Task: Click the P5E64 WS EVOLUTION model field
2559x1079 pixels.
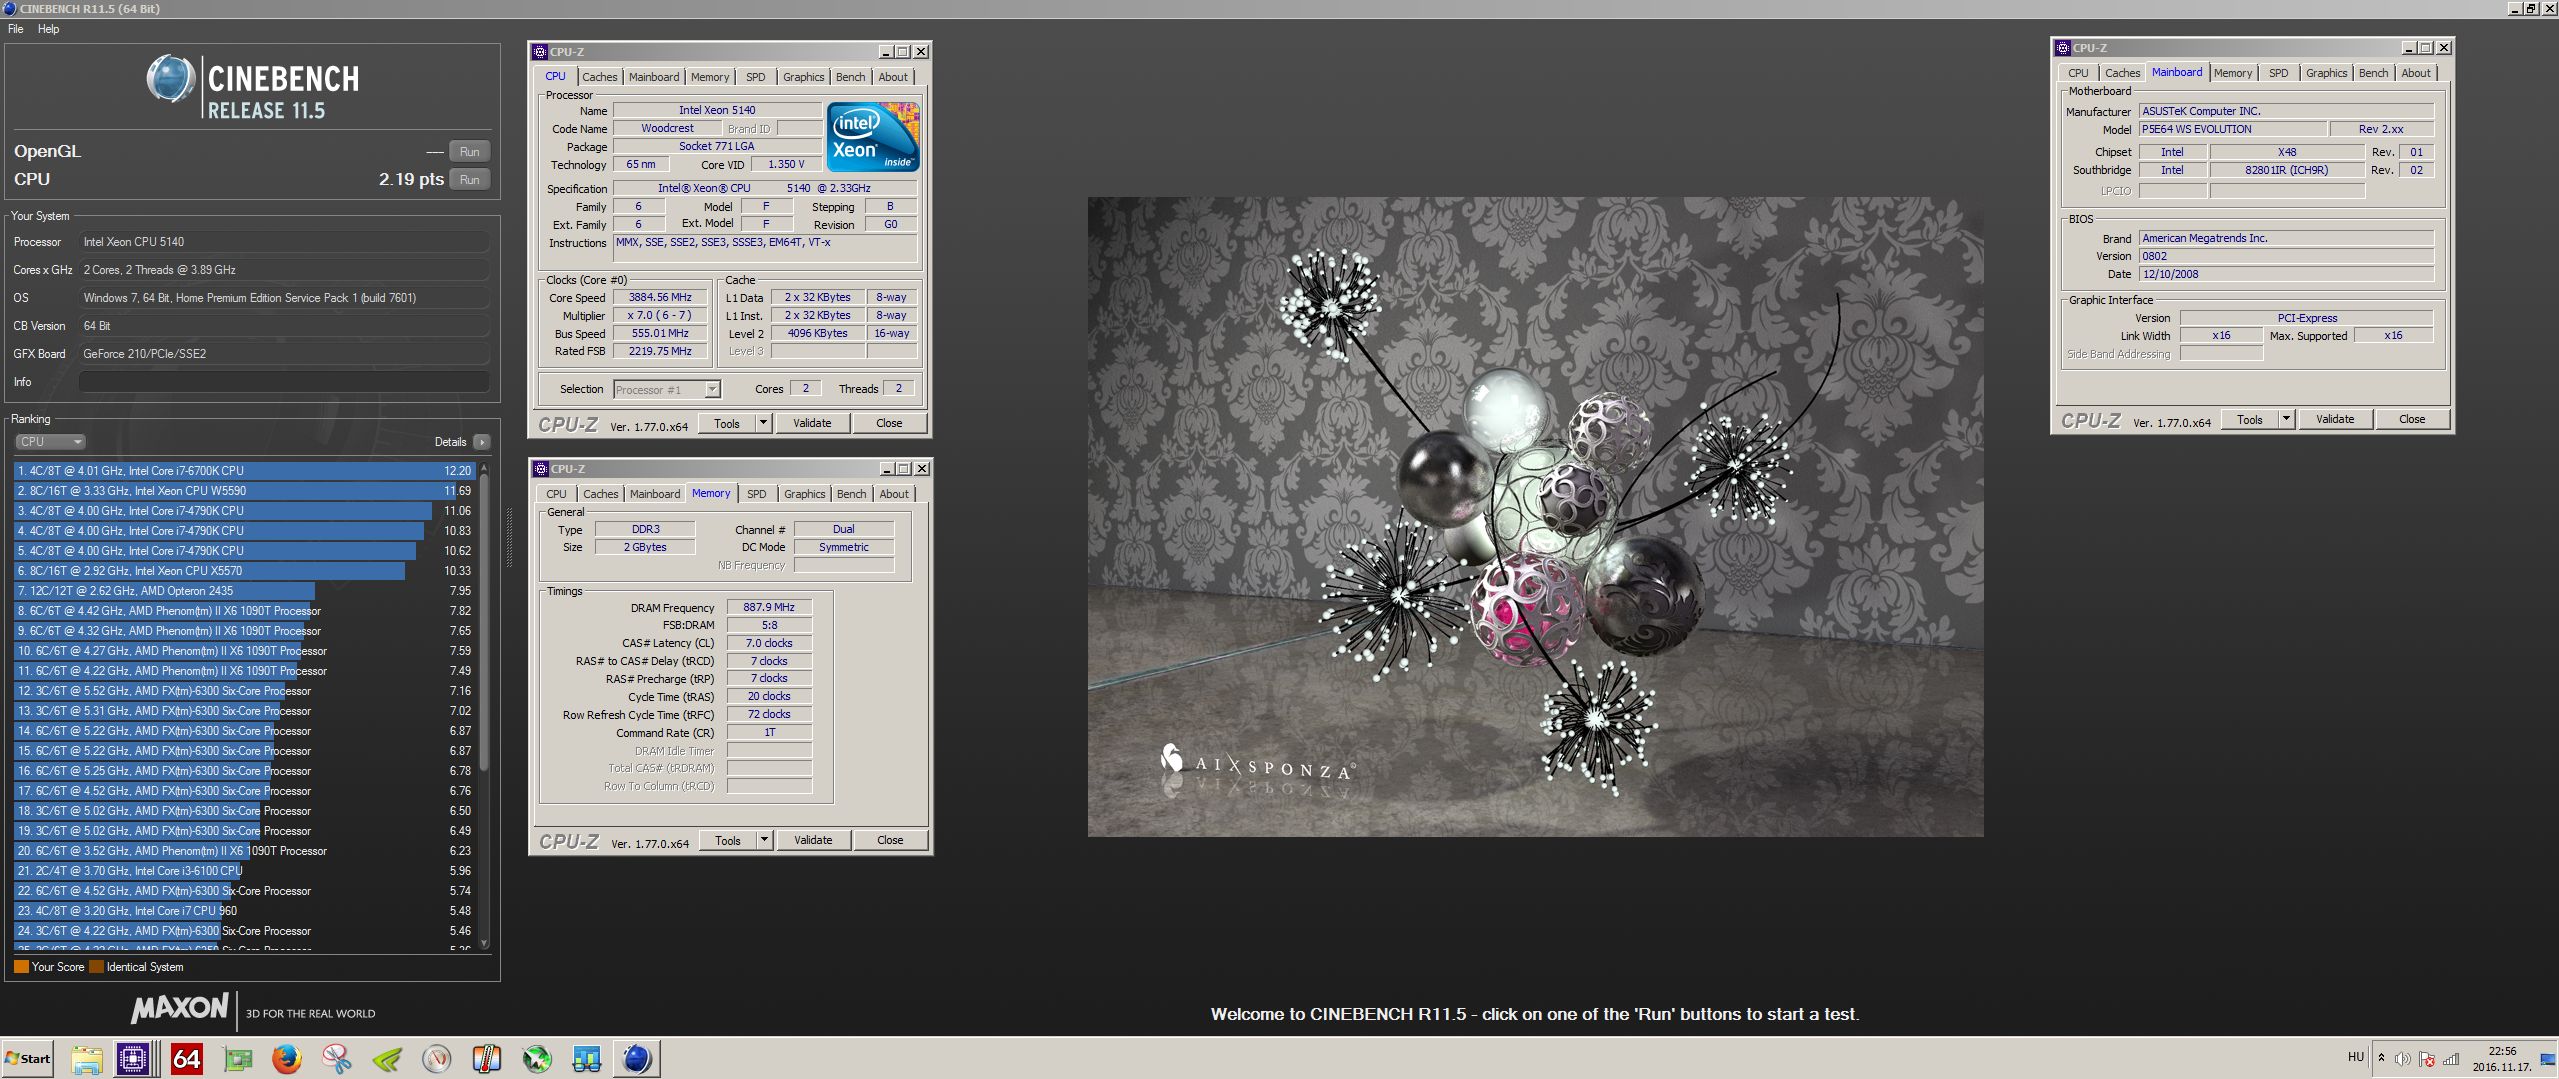Action: pos(2232,129)
